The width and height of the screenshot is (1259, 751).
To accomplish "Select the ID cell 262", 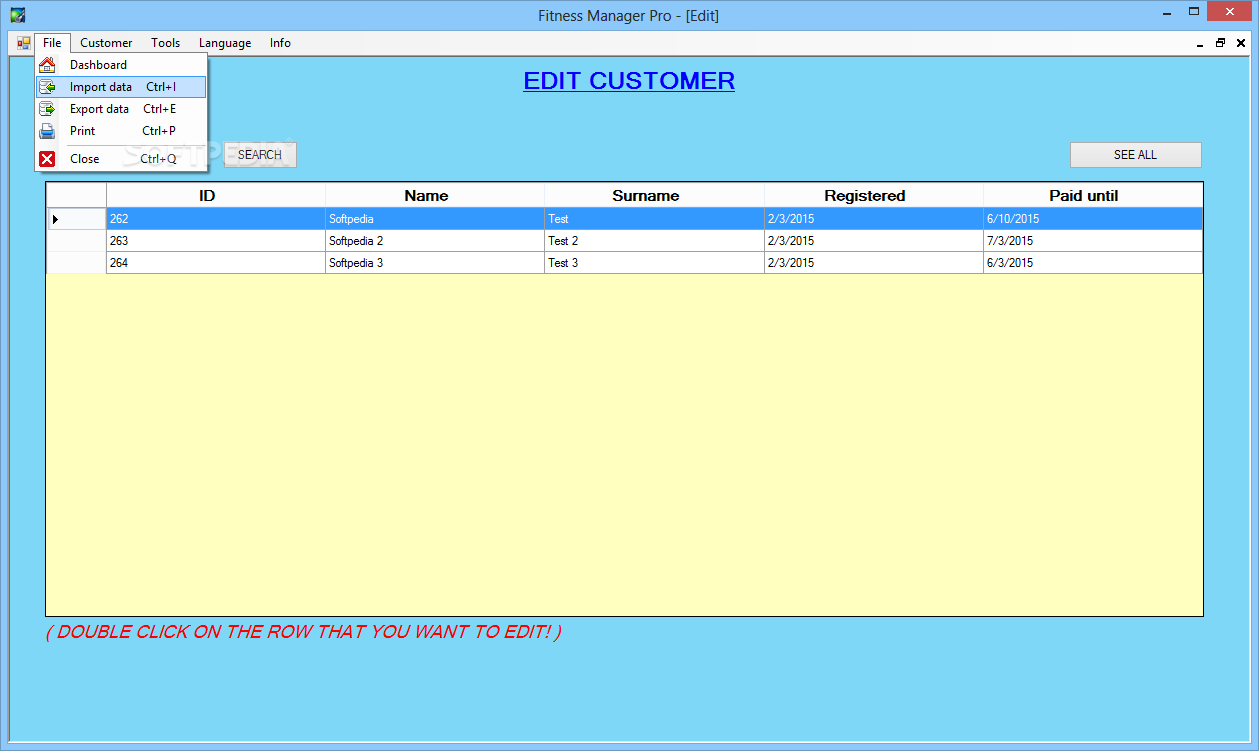I will 216,219.
